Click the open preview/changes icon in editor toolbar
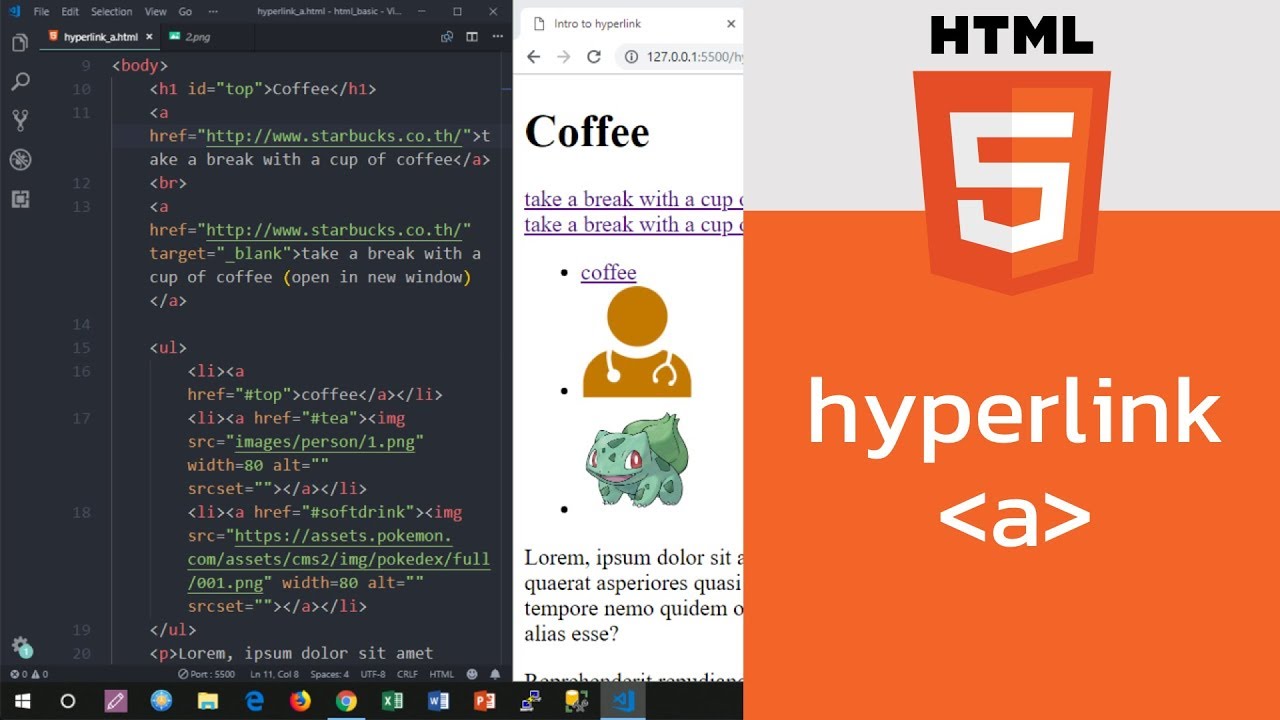 click(x=447, y=37)
